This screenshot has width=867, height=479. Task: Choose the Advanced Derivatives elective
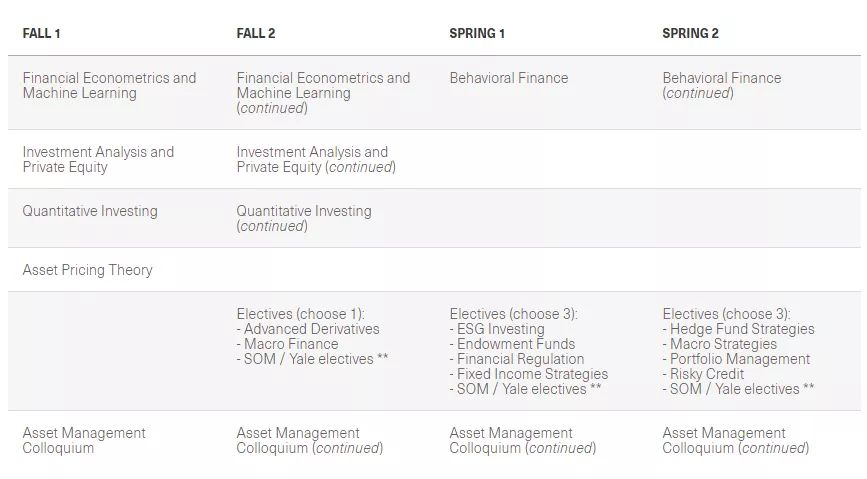[311, 329]
